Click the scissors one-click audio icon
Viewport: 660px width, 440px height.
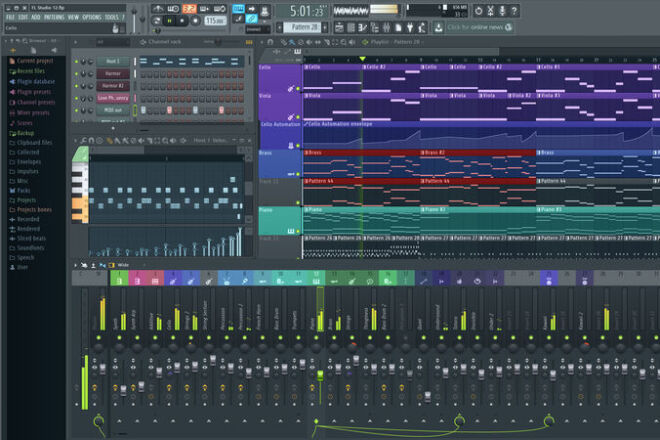tap(490, 11)
